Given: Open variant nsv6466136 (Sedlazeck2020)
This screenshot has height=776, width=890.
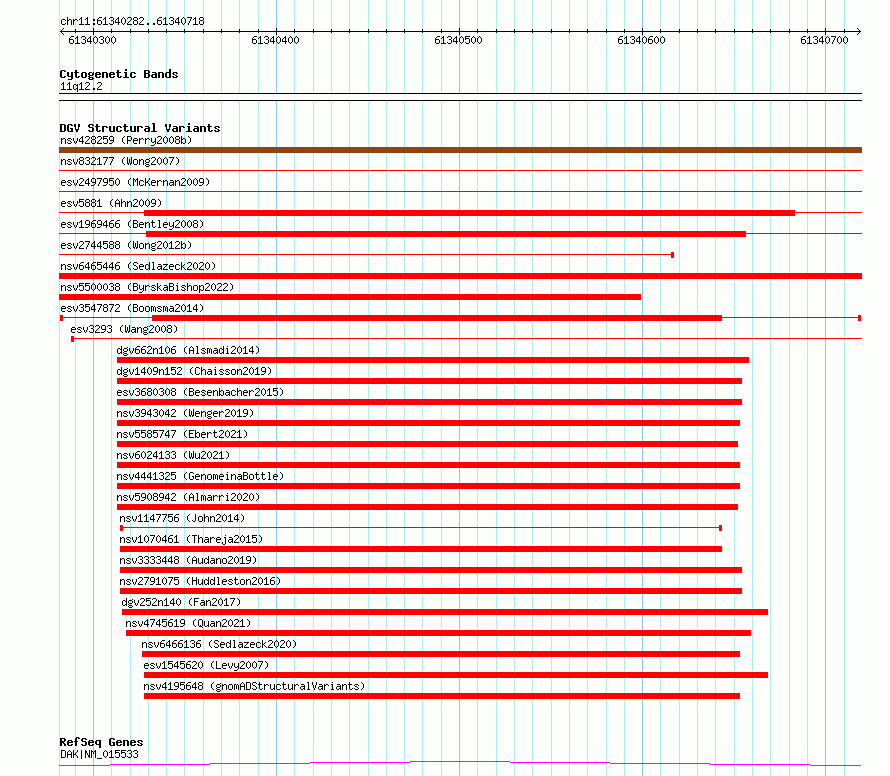Looking at the screenshot, I should pyautogui.click(x=219, y=644).
